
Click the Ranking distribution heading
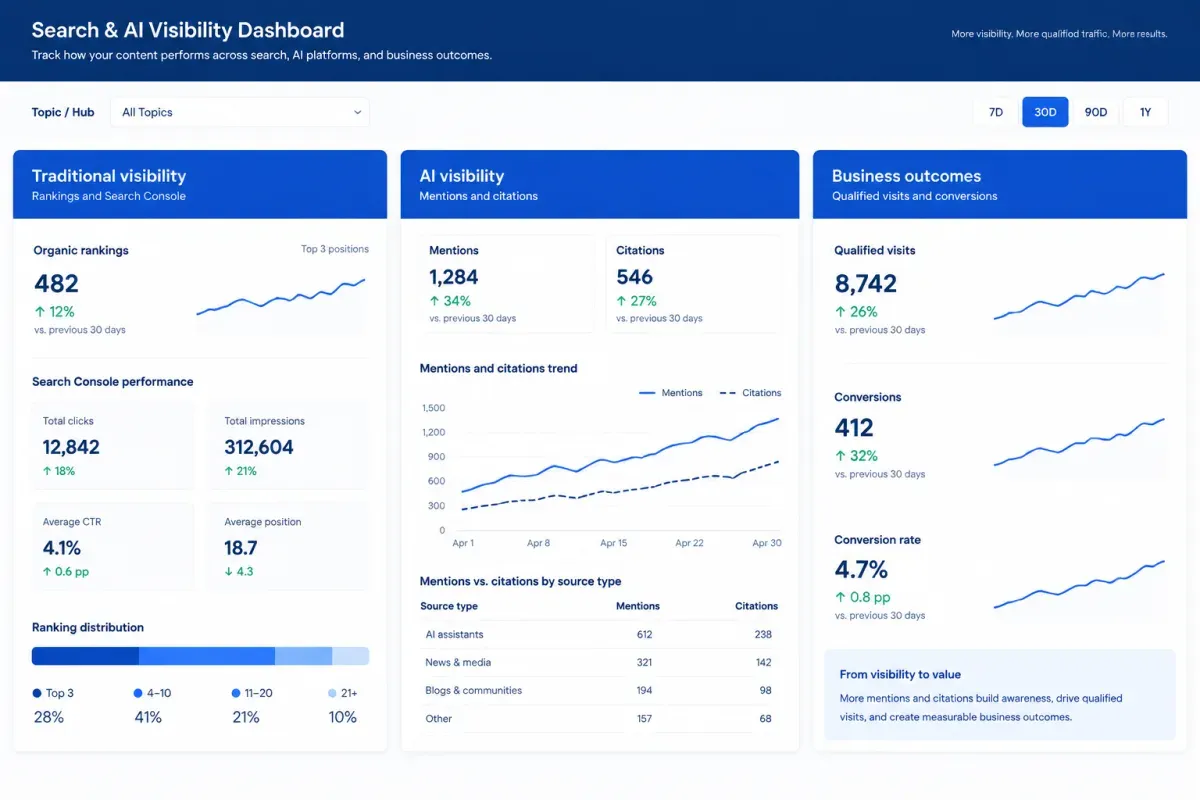click(x=88, y=627)
